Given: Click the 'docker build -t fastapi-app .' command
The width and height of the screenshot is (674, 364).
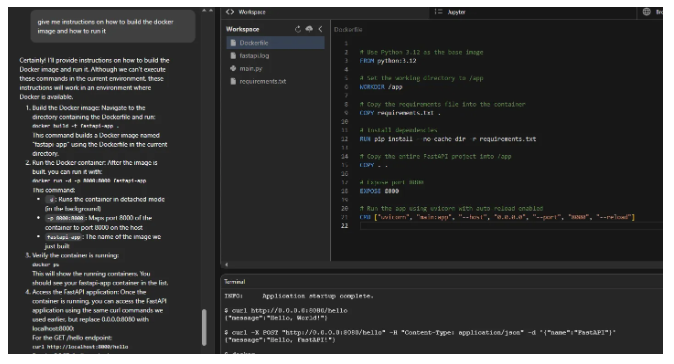Looking at the screenshot, I should click(x=76, y=126).
